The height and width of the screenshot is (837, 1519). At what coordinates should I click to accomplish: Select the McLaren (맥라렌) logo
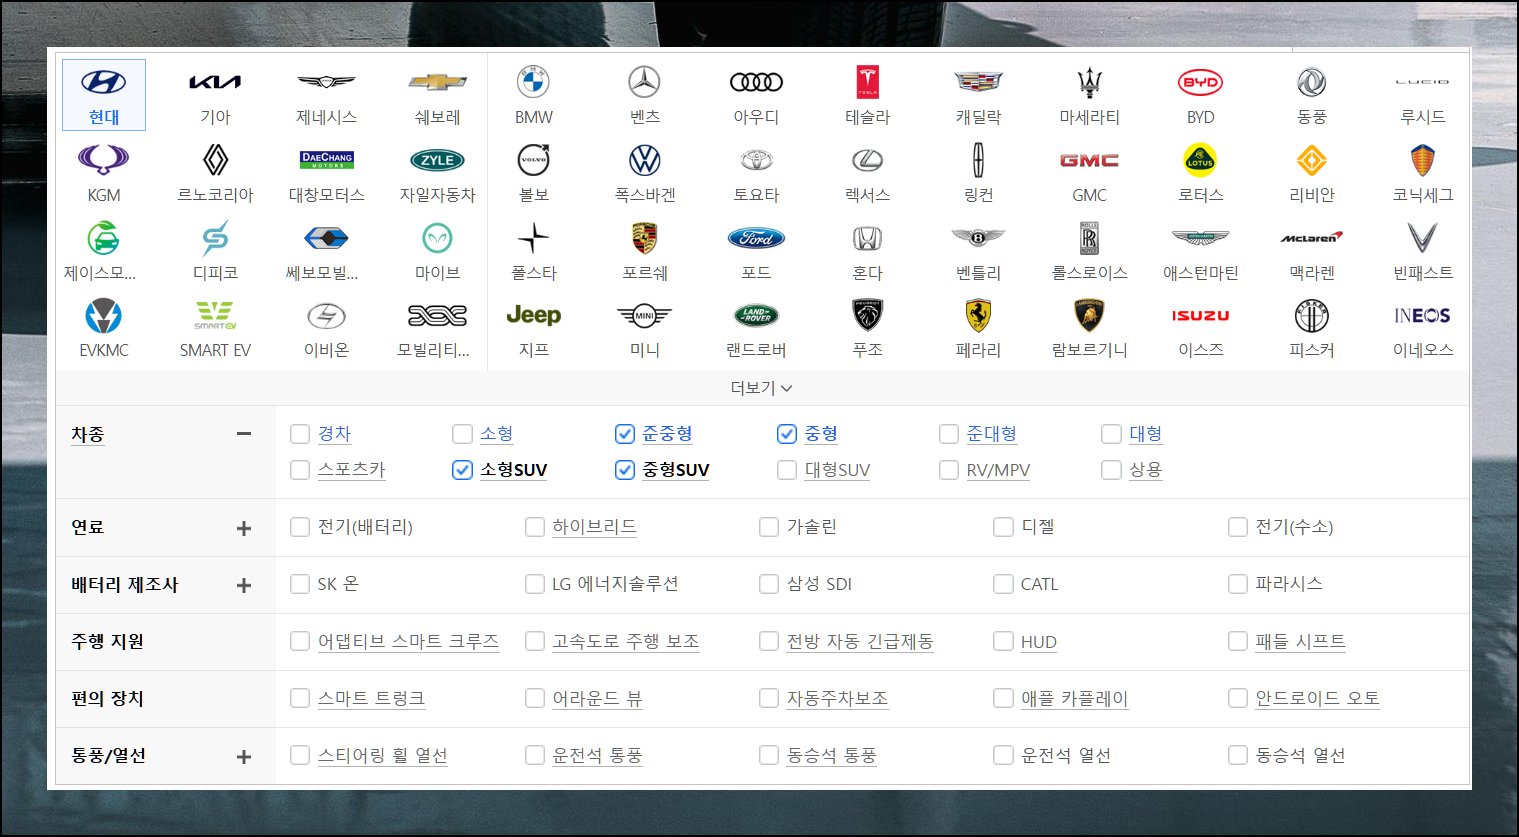click(x=1311, y=238)
